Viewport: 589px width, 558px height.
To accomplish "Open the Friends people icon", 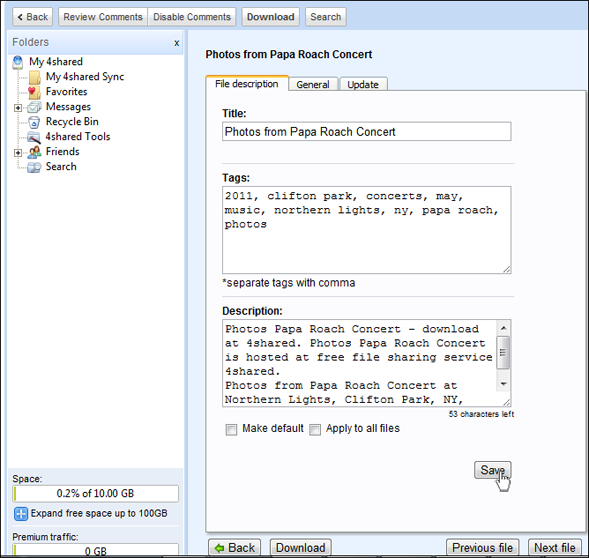I will pyautogui.click(x=34, y=152).
